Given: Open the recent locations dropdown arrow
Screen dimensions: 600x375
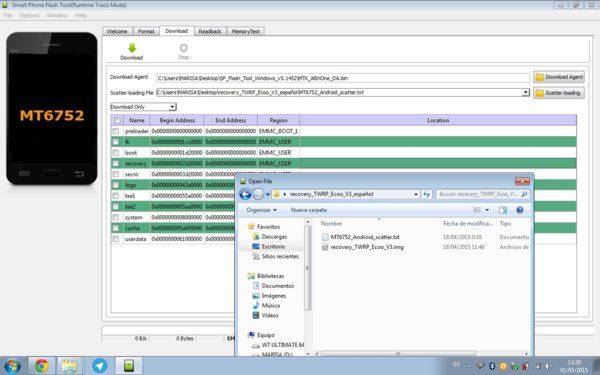Looking at the screenshot, I should click(267, 194).
